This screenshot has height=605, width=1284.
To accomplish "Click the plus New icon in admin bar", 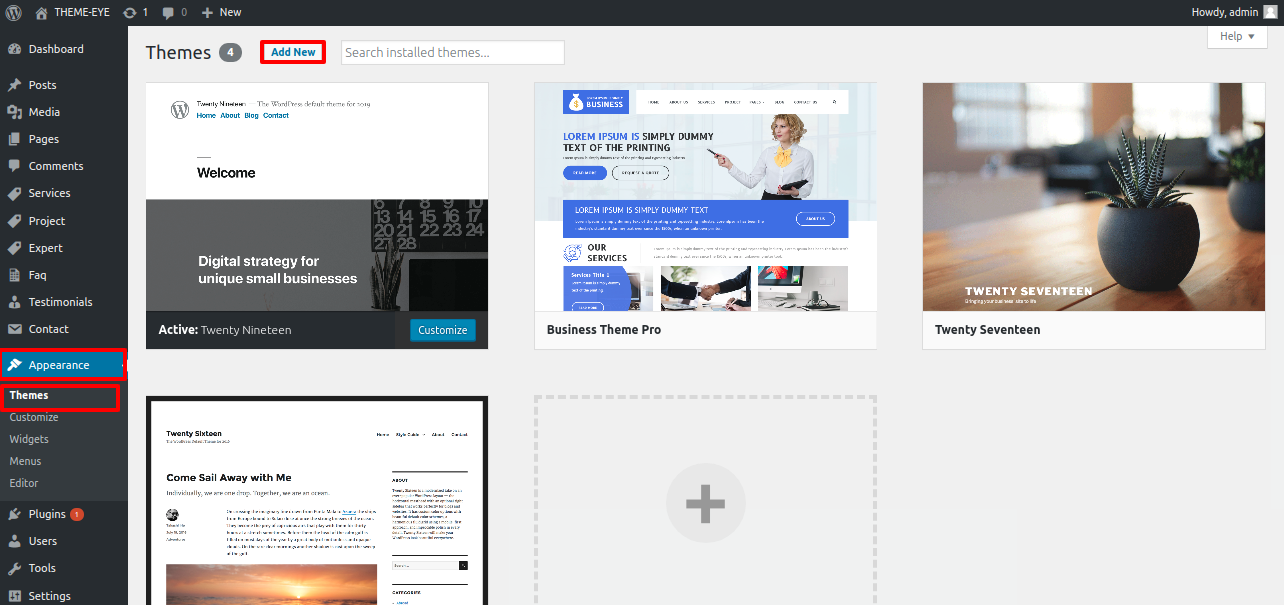I will (x=207, y=12).
